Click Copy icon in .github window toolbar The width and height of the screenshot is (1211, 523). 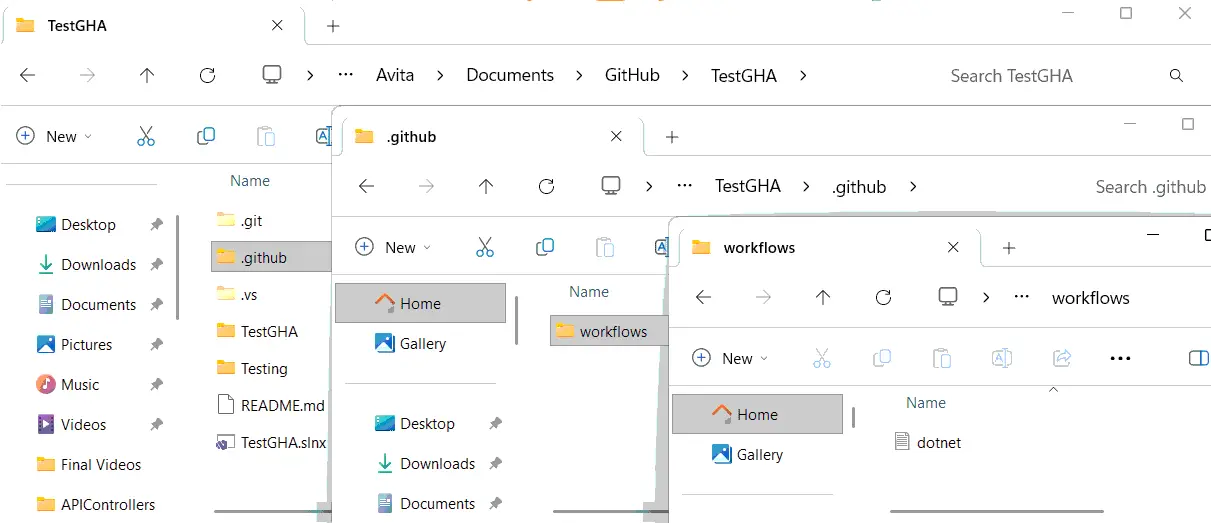(545, 247)
